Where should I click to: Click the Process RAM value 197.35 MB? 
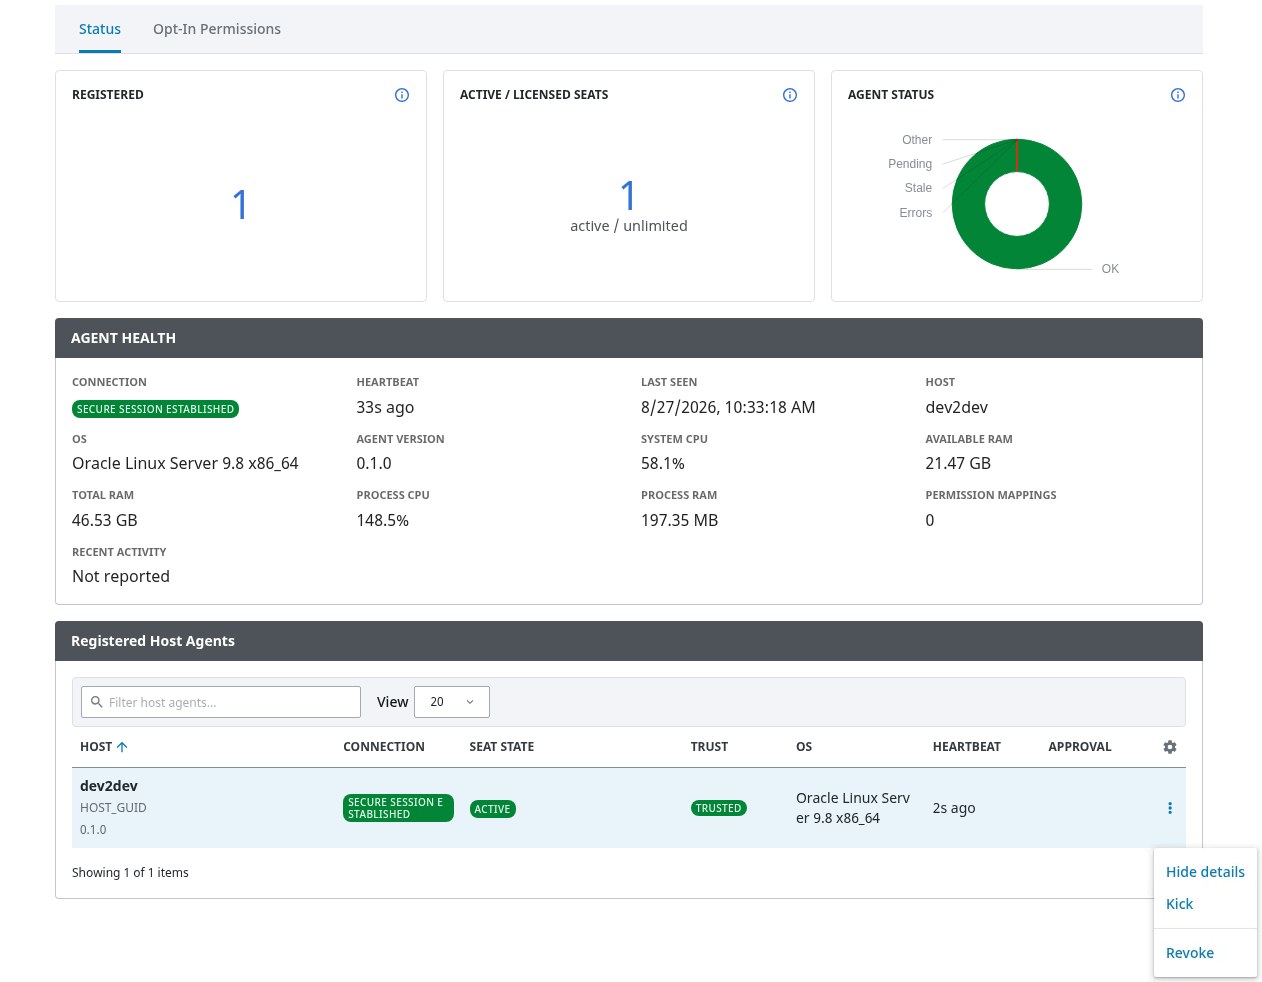(x=680, y=520)
